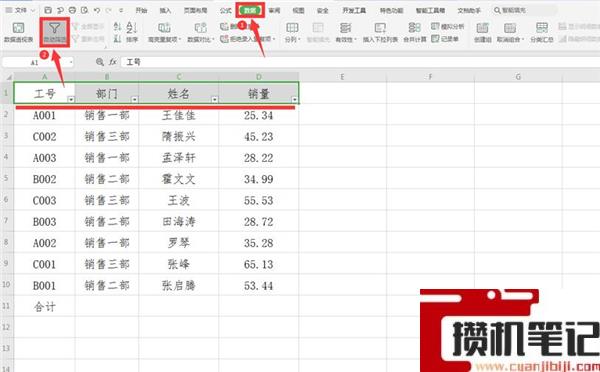Click cell containing A001
This screenshot has height=372, width=600.
pos(44,115)
